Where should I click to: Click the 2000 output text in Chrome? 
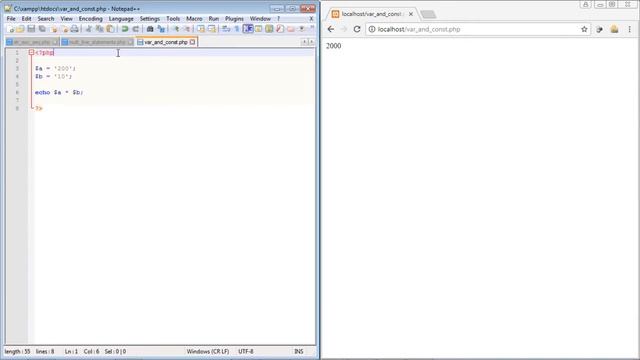[333, 46]
